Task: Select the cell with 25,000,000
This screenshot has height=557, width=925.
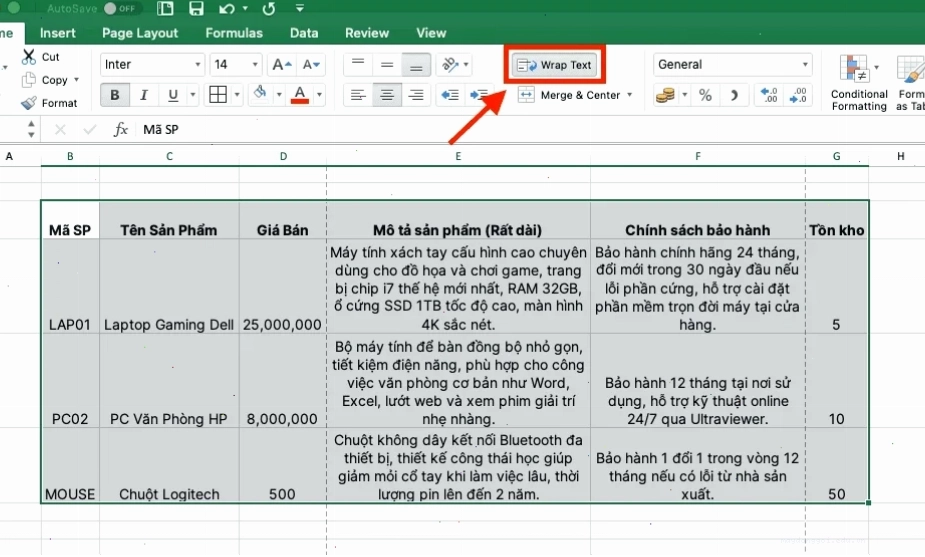Action: point(282,286)
